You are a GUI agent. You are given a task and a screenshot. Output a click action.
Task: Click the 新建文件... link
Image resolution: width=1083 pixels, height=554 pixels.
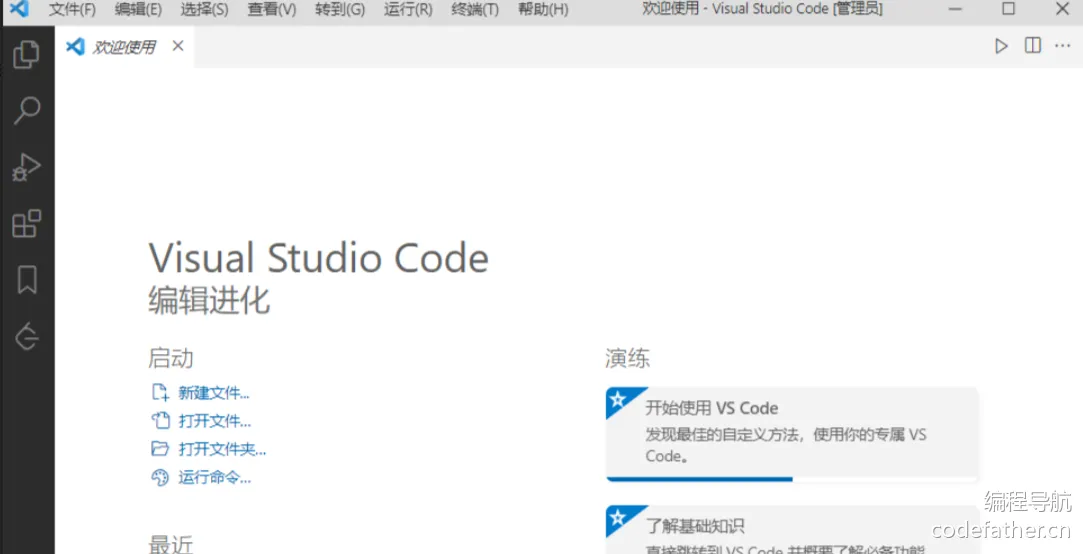pos(213,394)
